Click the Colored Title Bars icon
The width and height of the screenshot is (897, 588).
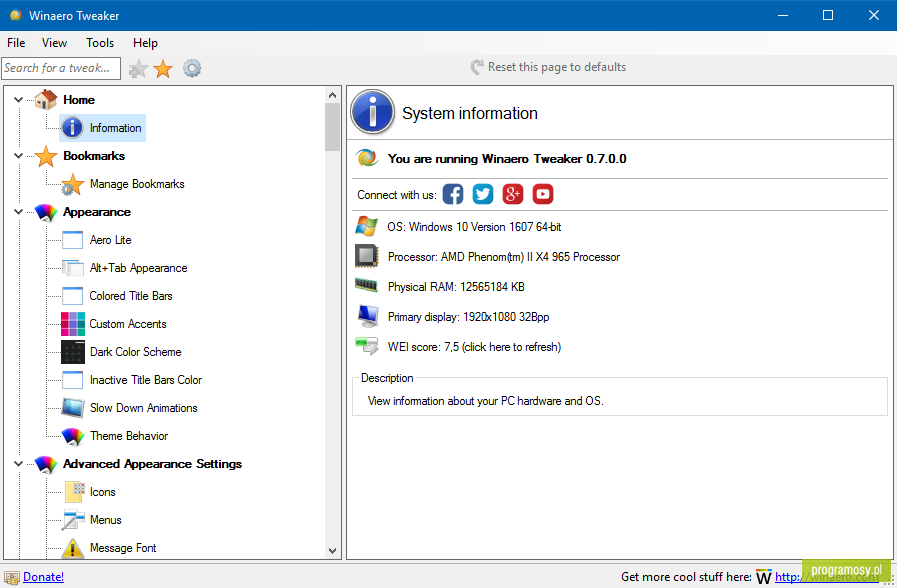coord(73,296)
